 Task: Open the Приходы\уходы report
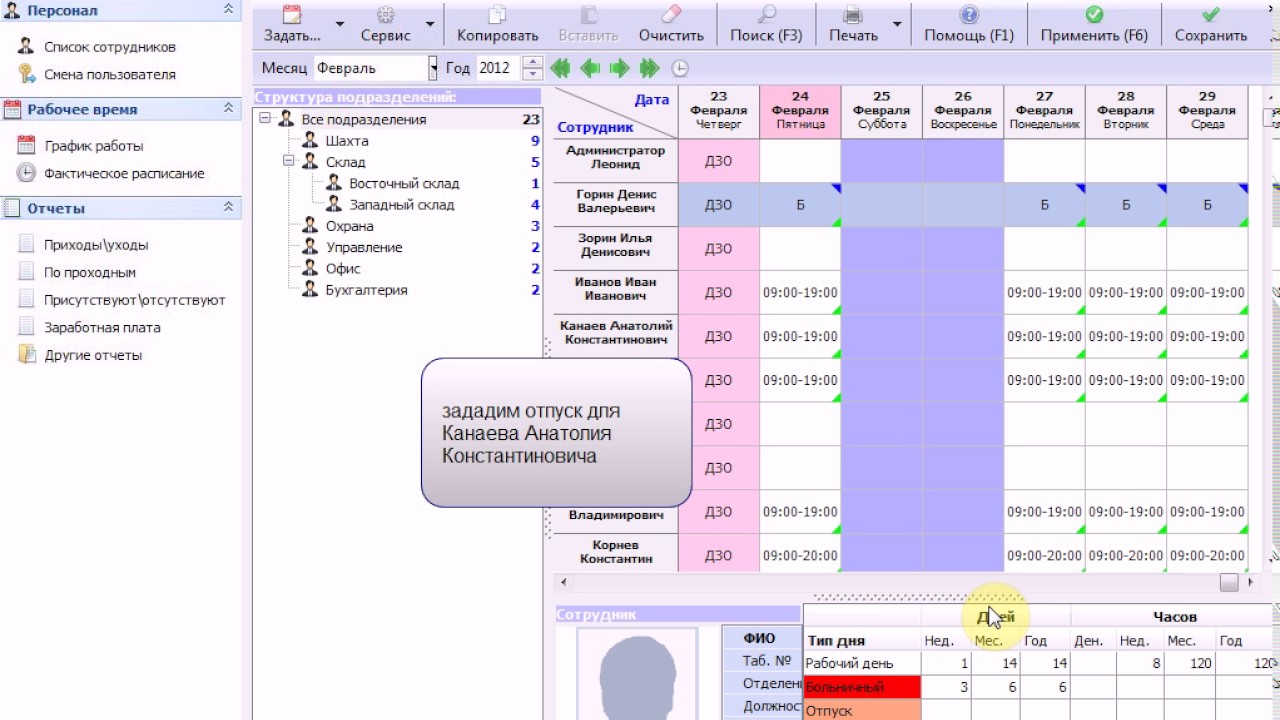[x=96, y=244]
